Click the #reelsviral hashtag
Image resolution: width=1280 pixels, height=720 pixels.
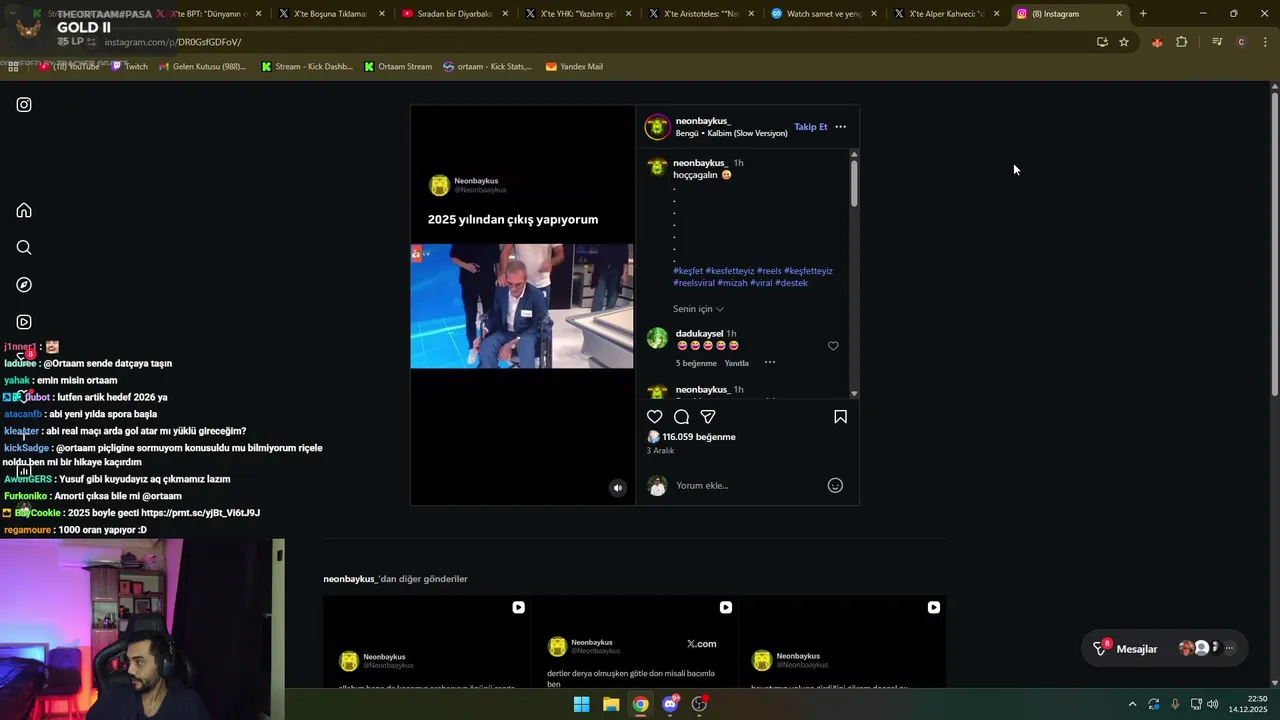click(694, 283)
